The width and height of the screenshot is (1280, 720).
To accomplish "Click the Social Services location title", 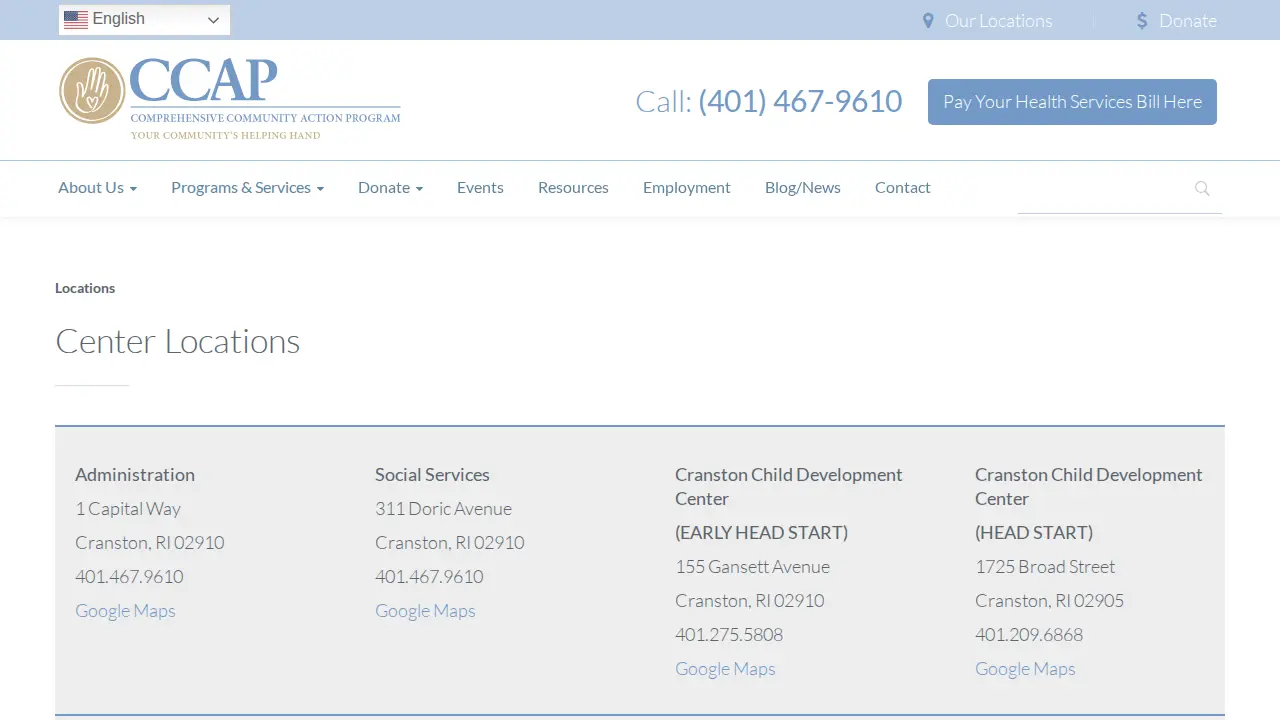I will click(x=432, y=474).
